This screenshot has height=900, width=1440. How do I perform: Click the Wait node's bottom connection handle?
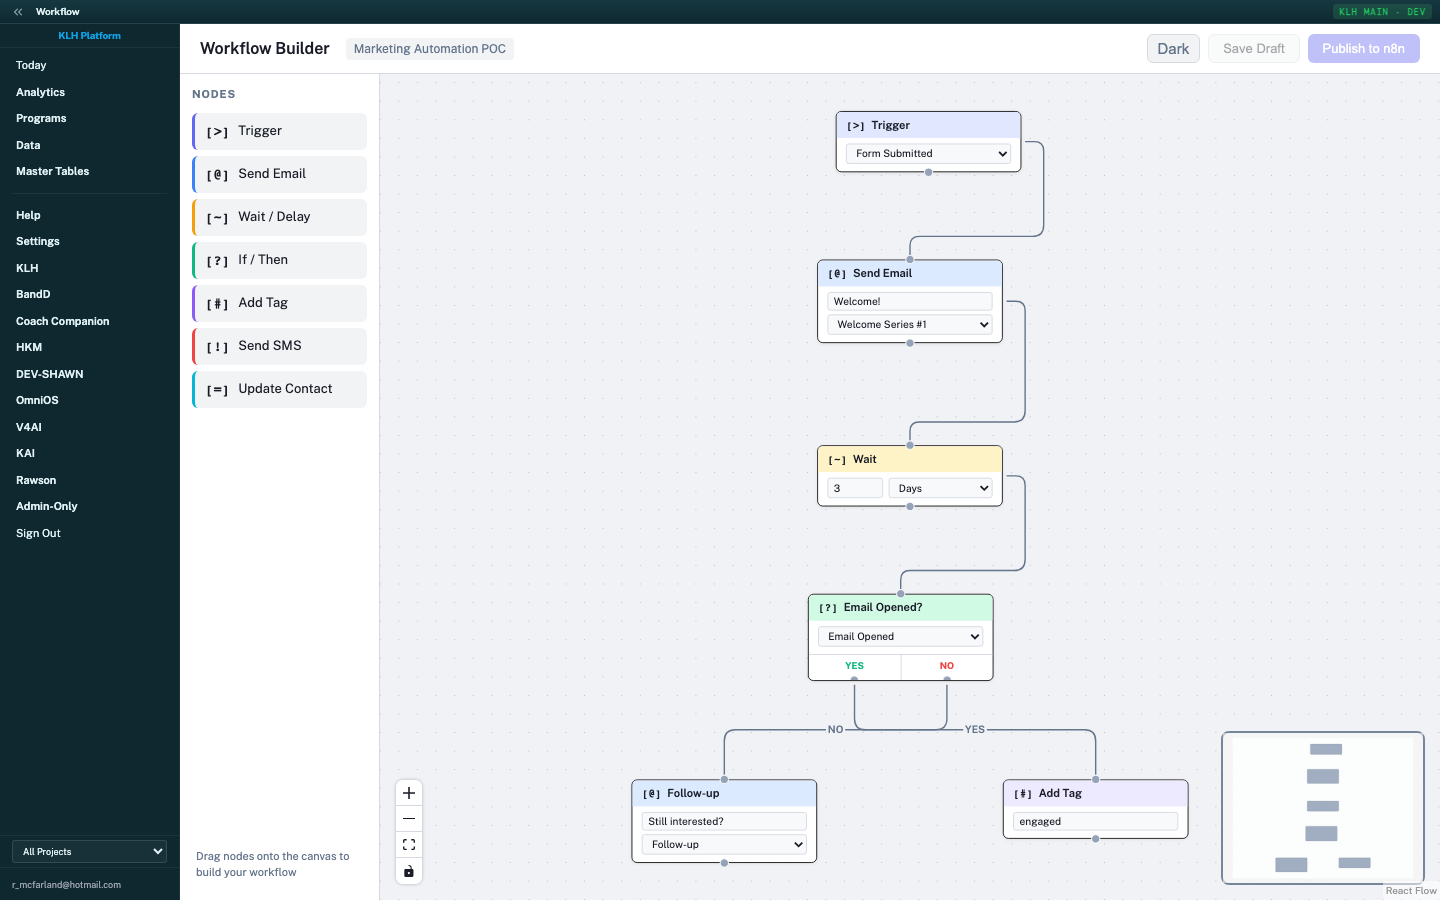910,507
